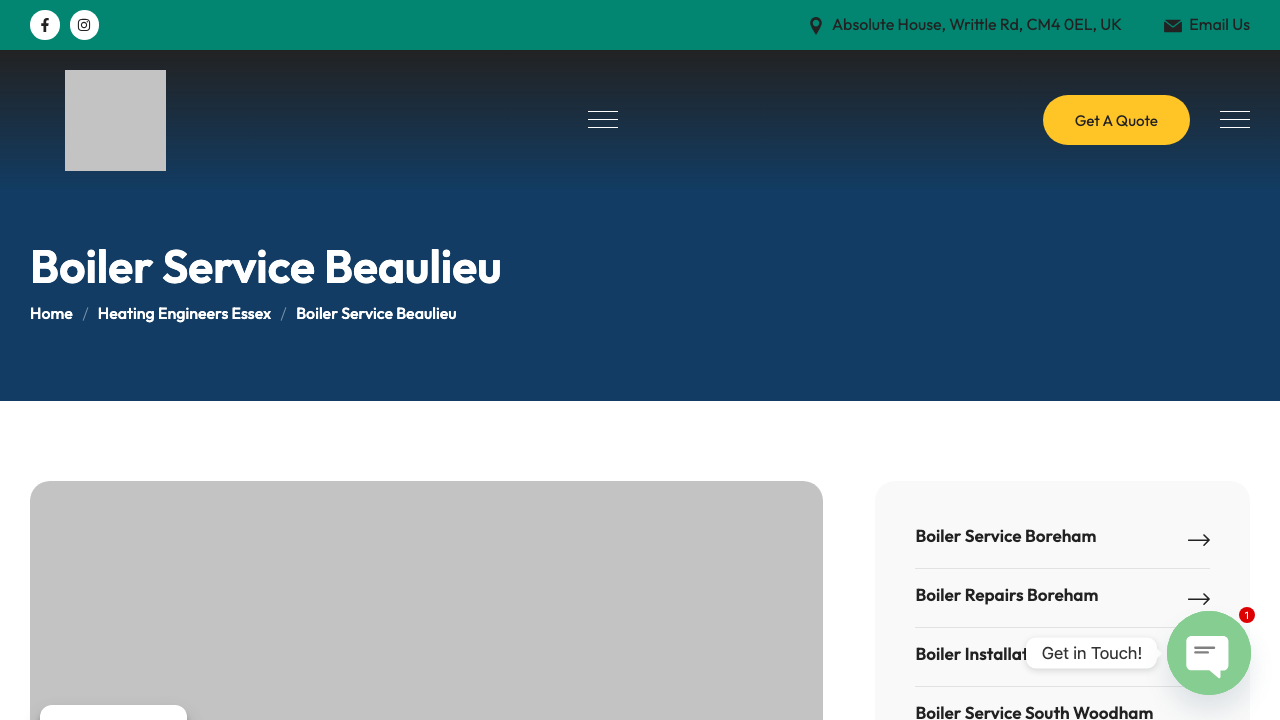This screenshot has height=720, width=1280.
Task: Expand Boiler Service Boreham entry
Action: coord(1005,536)
